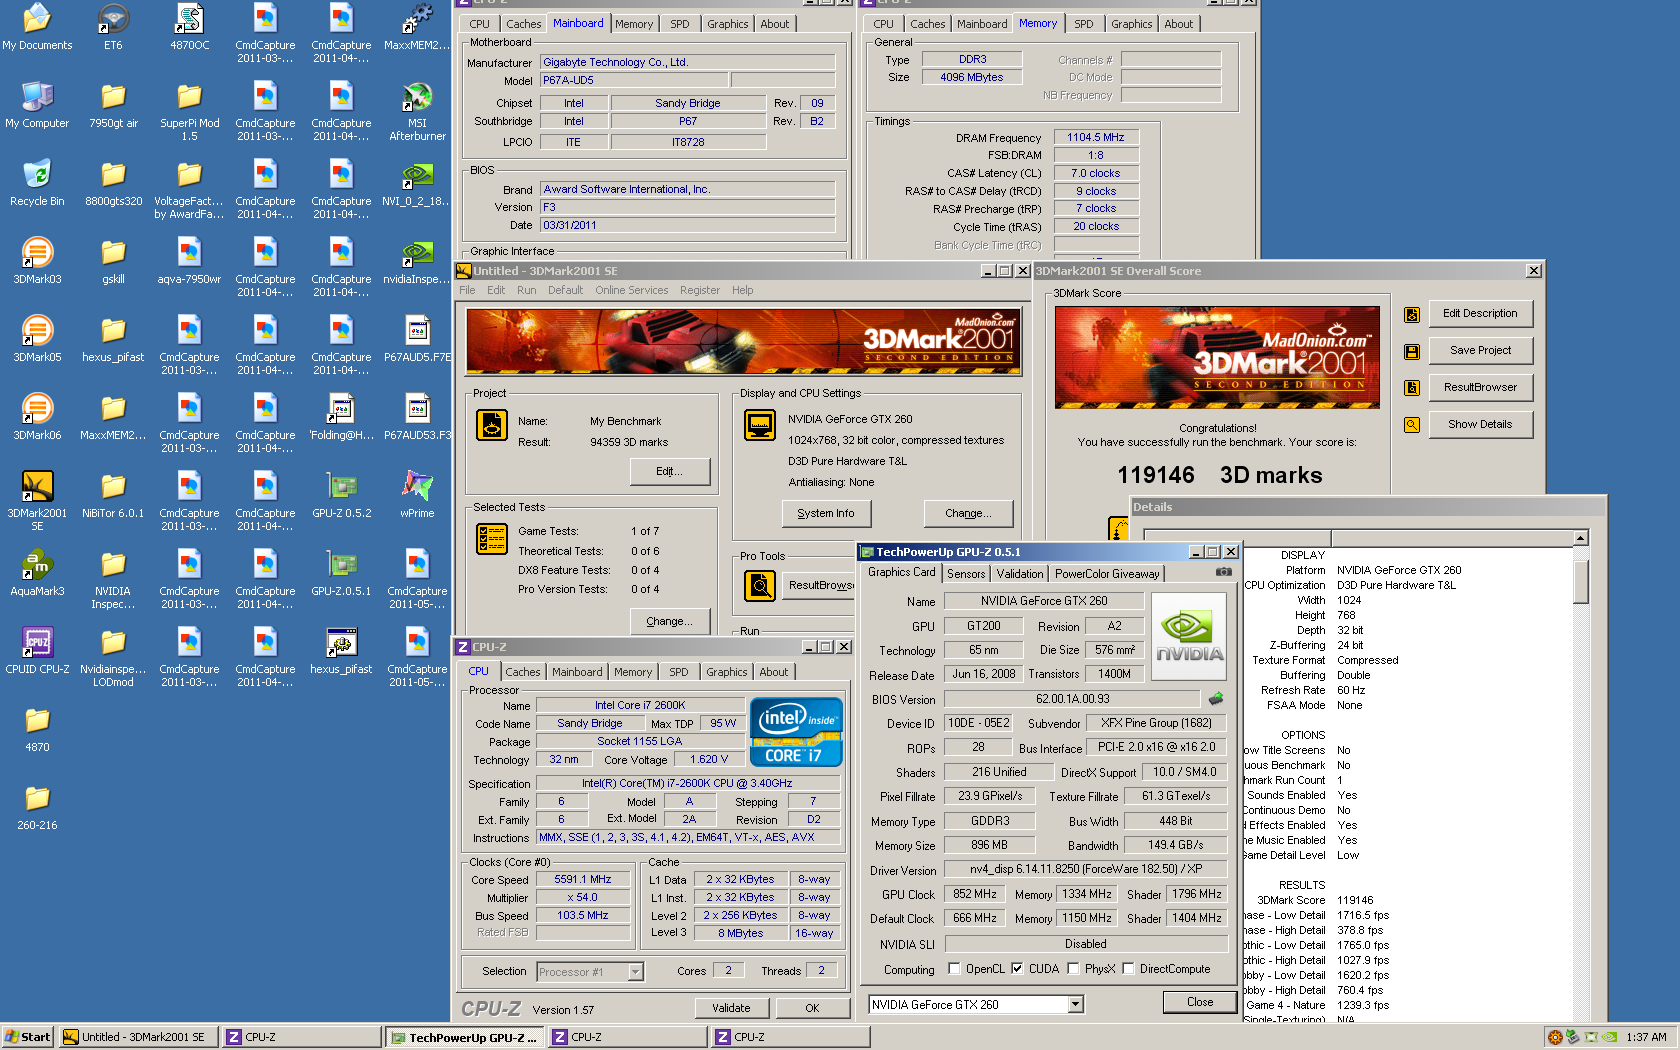The image size is (1680, 1050).
Task: Open the SPD tab in the Mainboard CPU-Z window
Action: 680,24
